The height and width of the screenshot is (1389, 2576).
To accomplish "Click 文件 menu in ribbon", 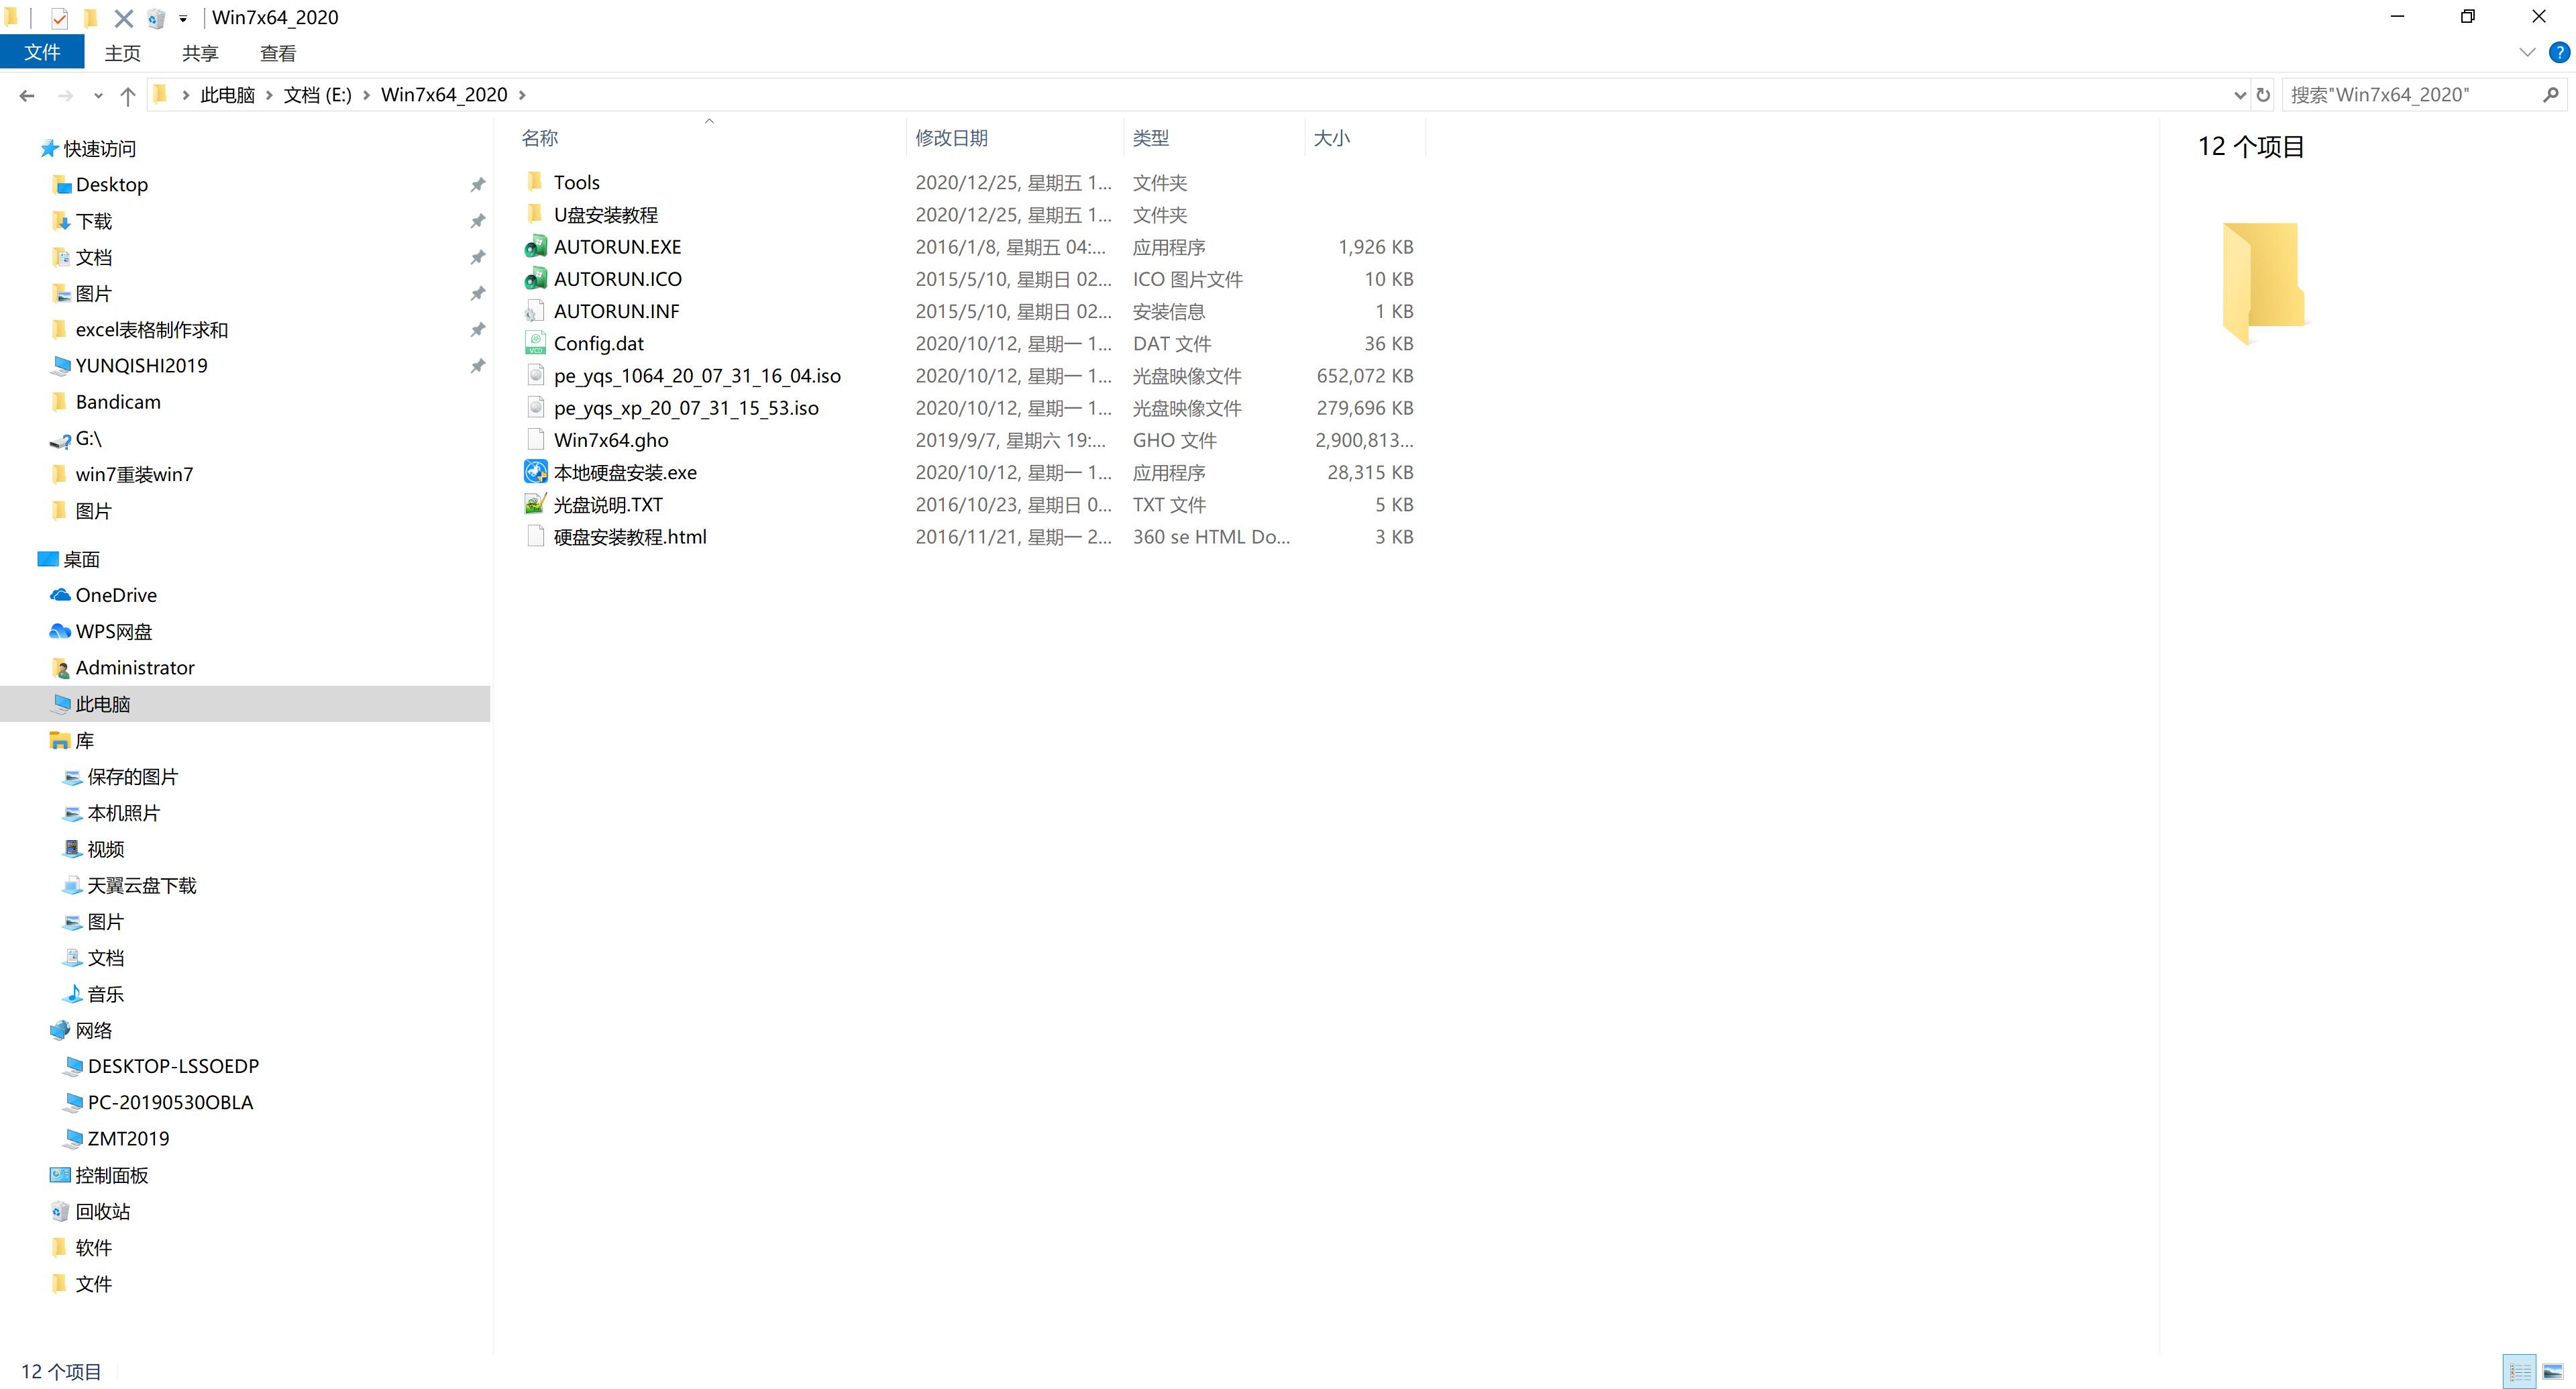I will click(x=43, y=51).
